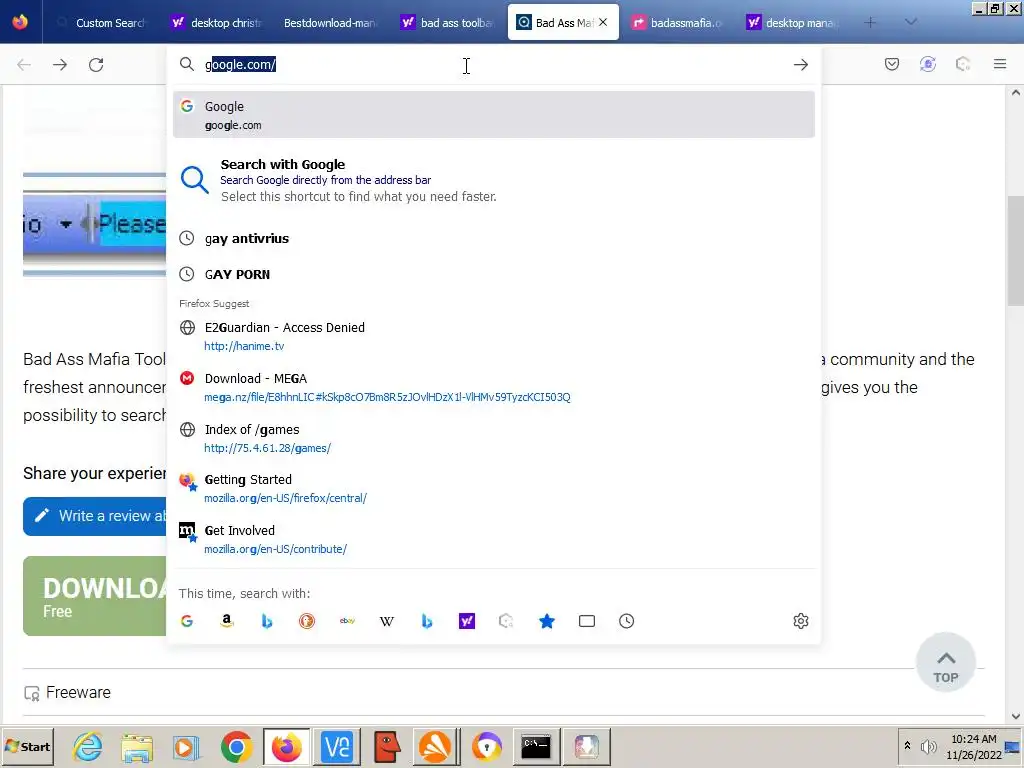Select the E2Guardian Access Denied suggestion
The width and height of the screenshot is (1024, 768).
click(x=494, y=336)
